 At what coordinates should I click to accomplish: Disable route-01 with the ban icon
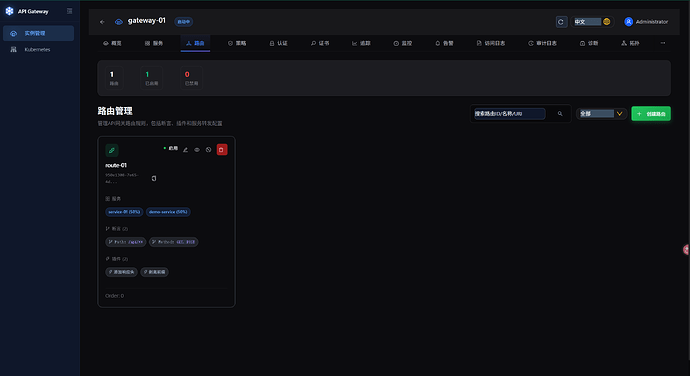(x=209, y=150)
